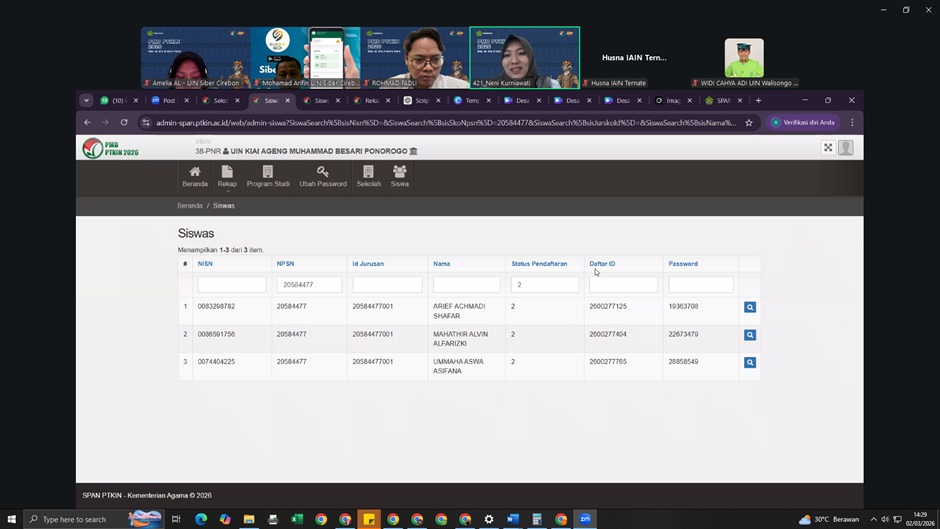
Task: Bookmark this page with the star icon
Action: (749, 123)
